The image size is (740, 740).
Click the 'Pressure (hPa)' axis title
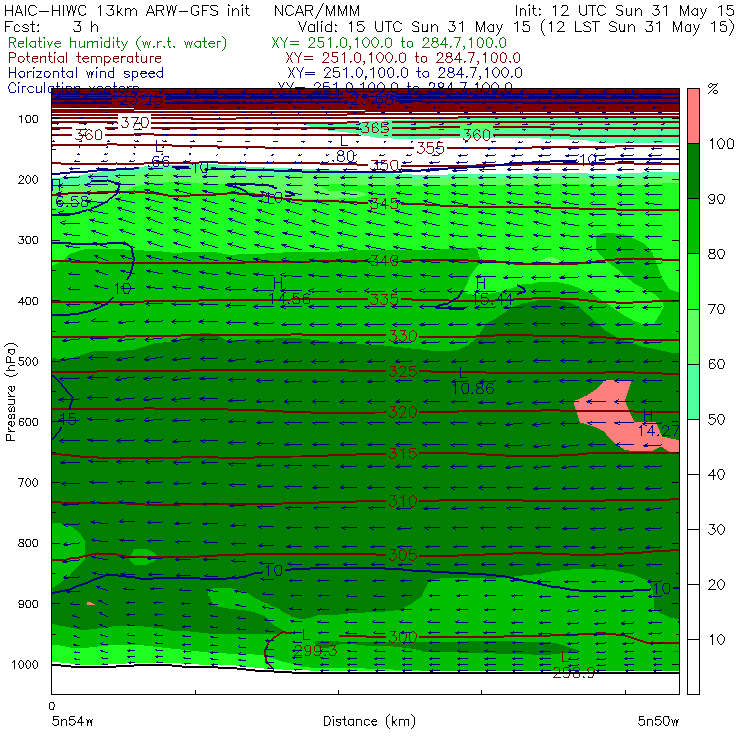point(10,392)
